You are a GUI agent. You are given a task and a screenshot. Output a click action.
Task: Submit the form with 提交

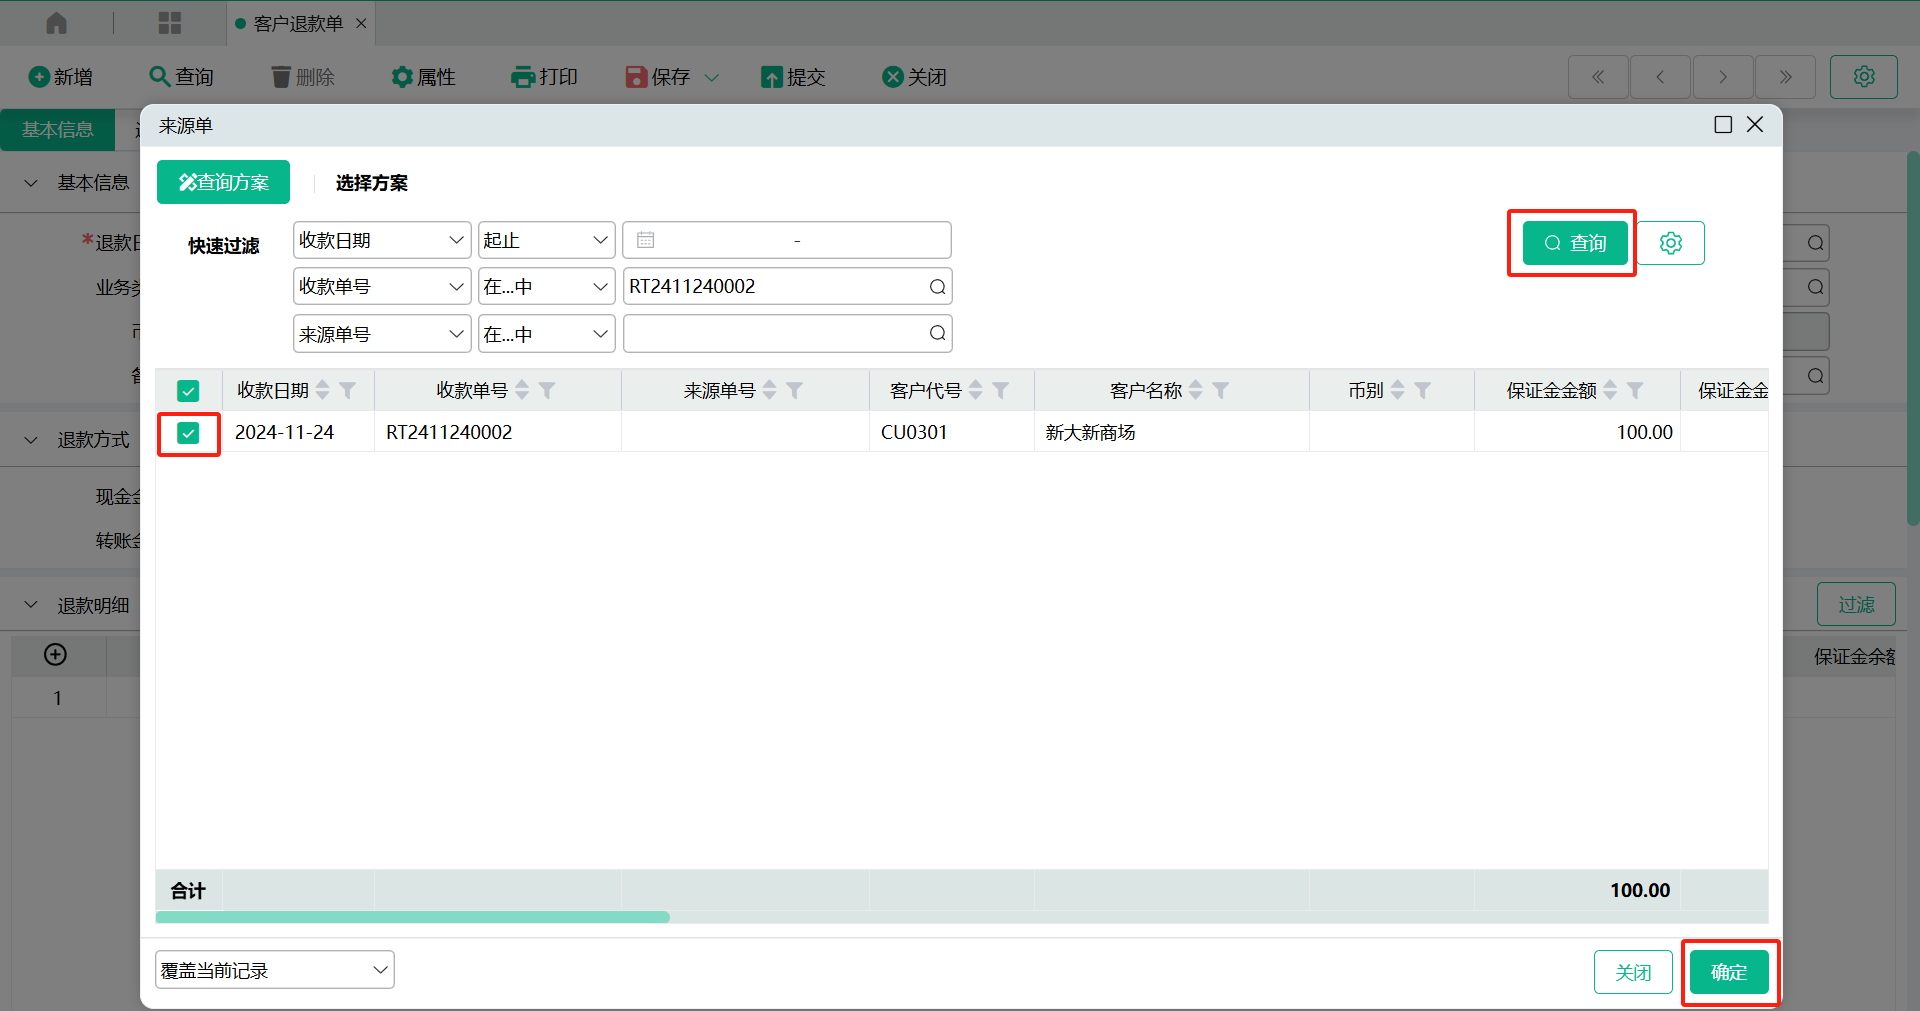pos(793,77)
